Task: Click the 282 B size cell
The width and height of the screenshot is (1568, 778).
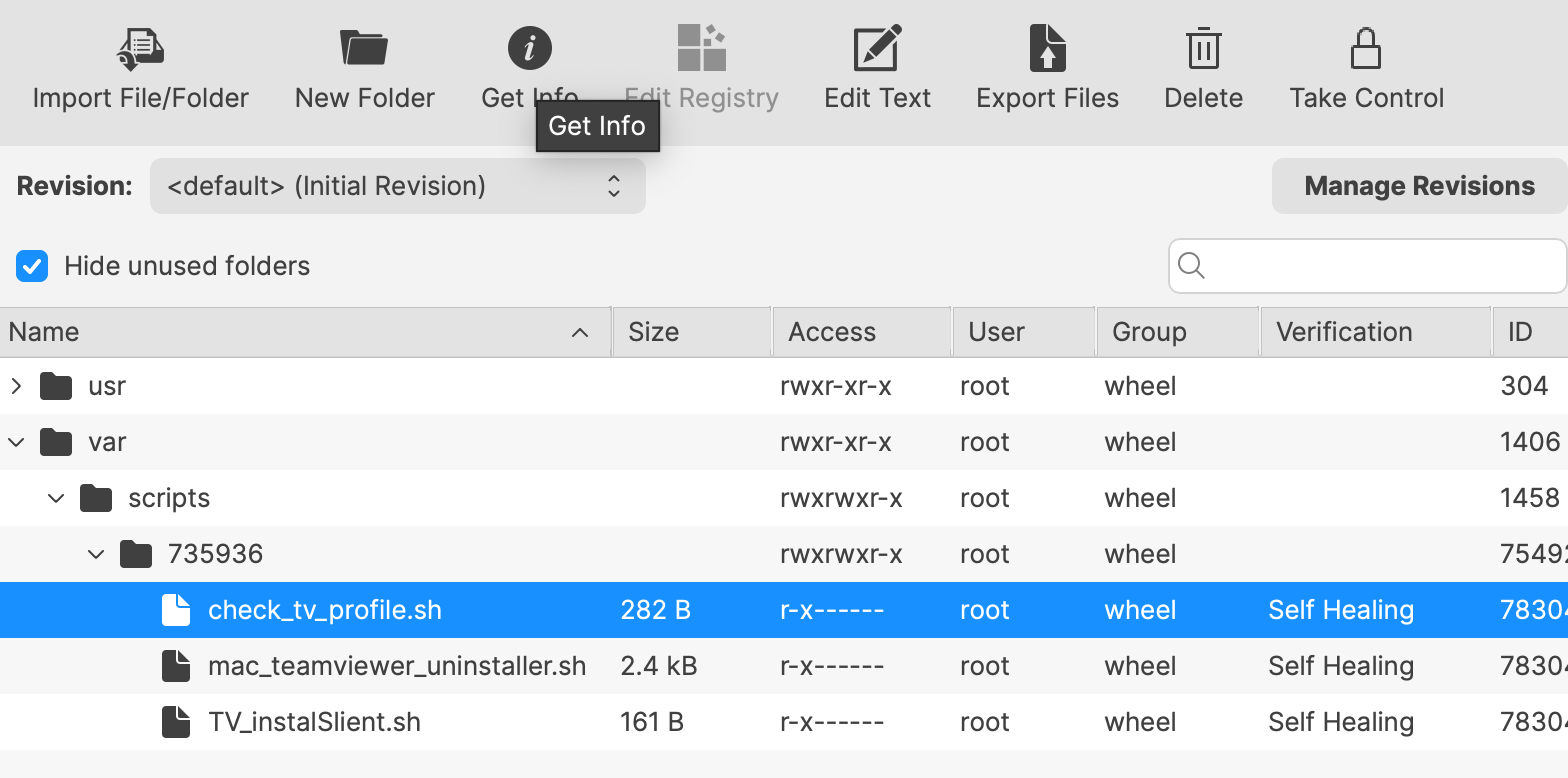Action: (x=656, y=610)
